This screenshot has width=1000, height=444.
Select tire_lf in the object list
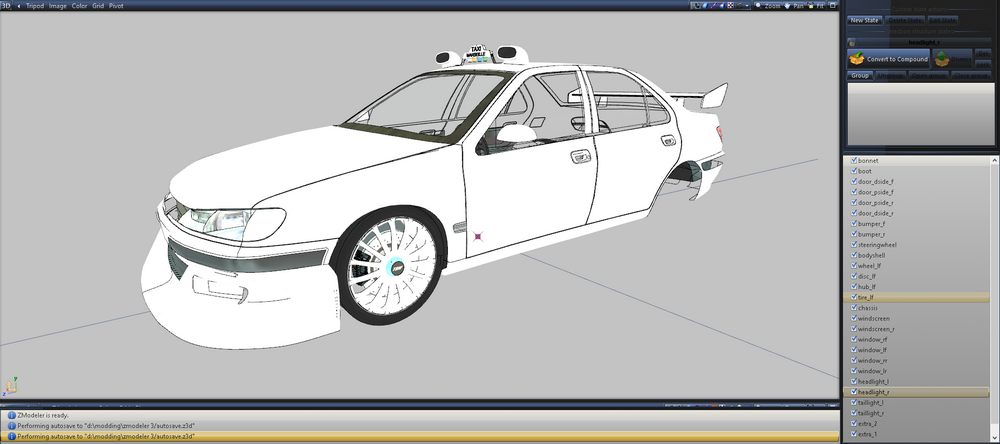[866, 297]
